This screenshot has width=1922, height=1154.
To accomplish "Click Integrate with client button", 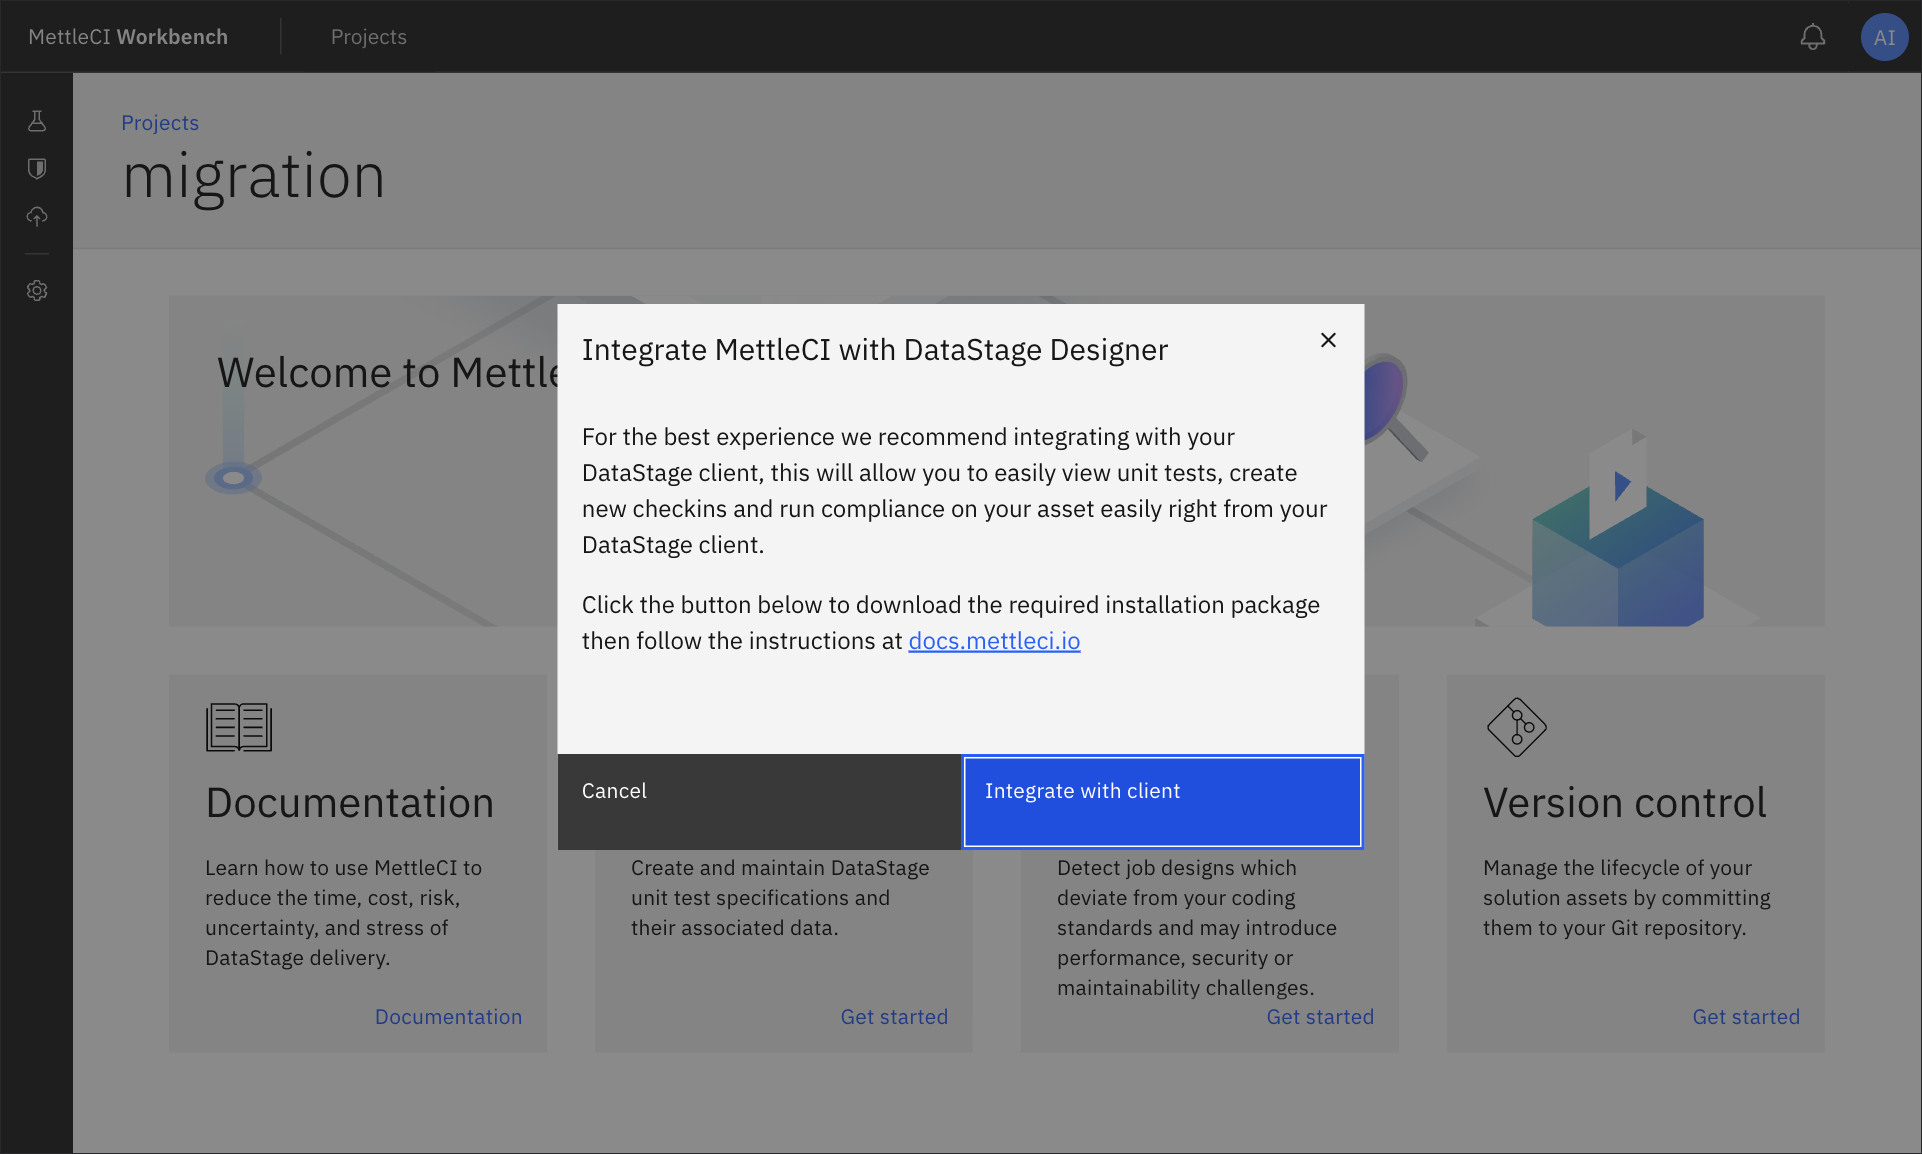I will pos(1162,801).
